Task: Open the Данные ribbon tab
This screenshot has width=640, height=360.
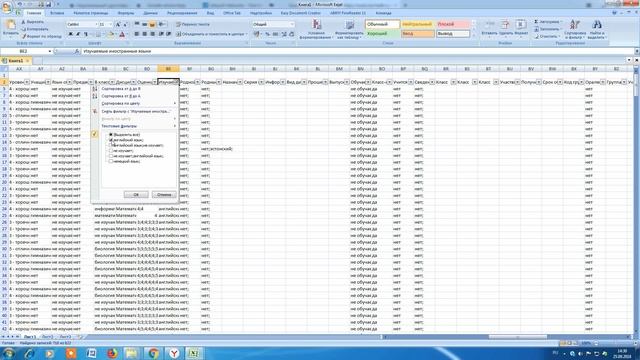Action: [150, 13]
